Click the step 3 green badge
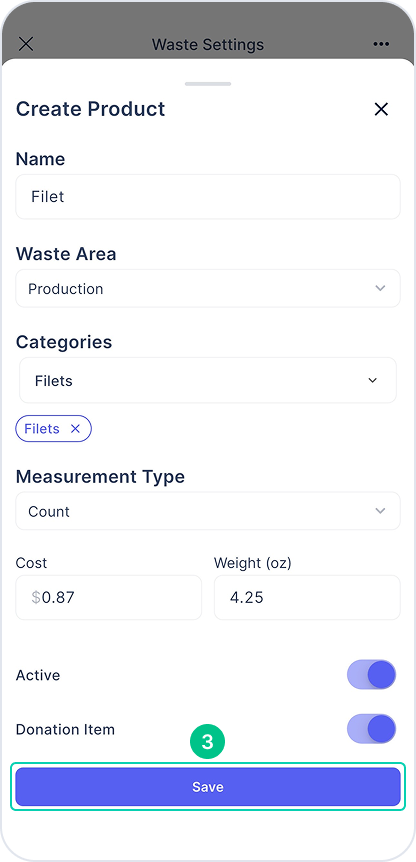This screenshot has width=416, height=862. point(208,742)
